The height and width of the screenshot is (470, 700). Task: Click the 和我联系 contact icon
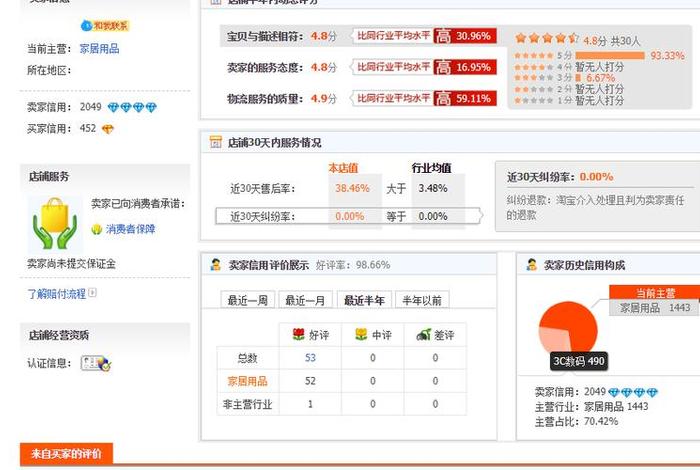pyautogui.click(x=105, y=26)
